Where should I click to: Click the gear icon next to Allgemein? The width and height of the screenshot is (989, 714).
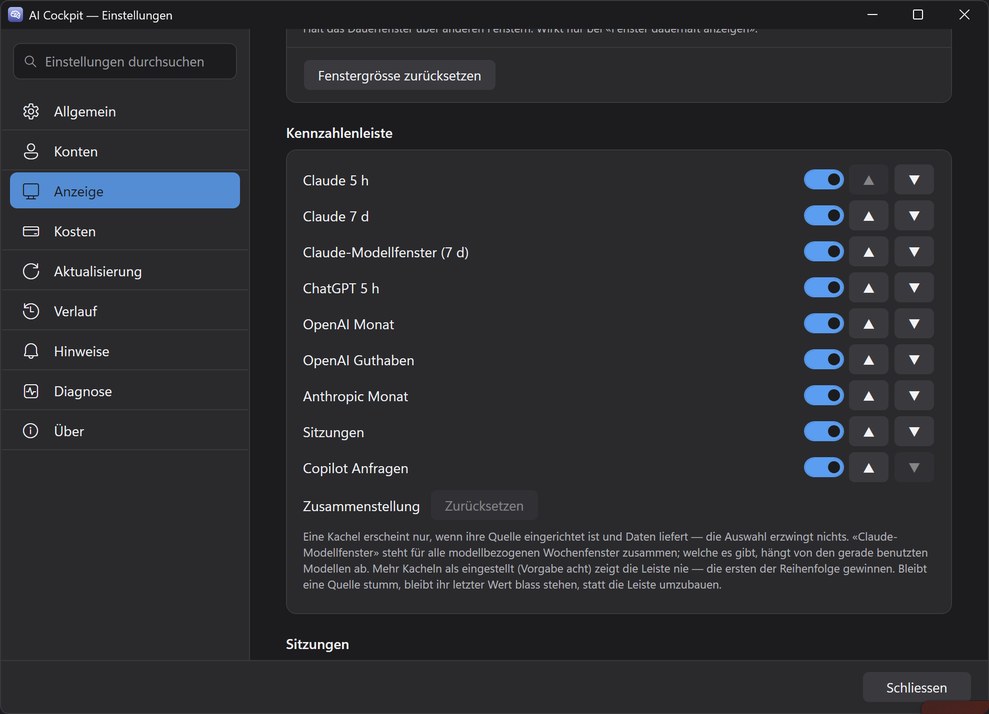(31, 112)
